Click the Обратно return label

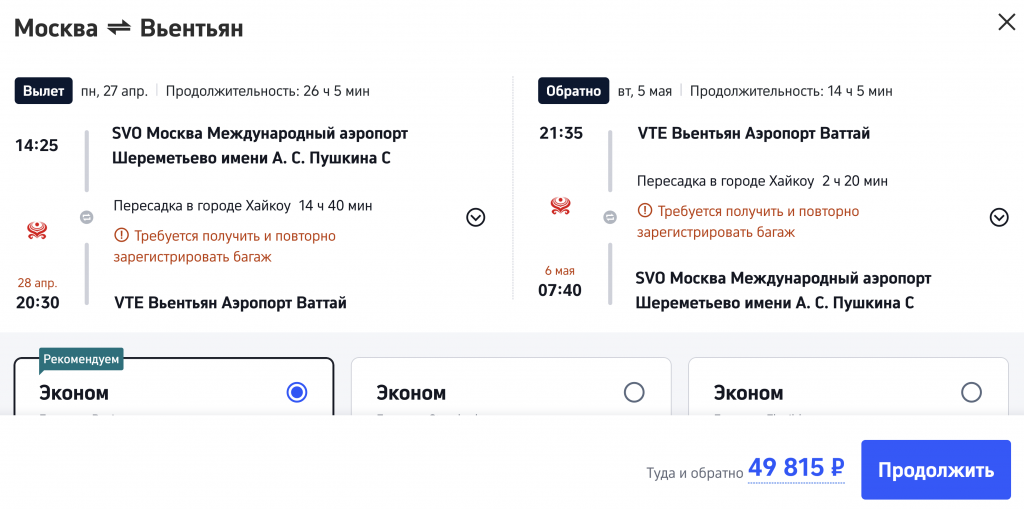pos(573,91)
